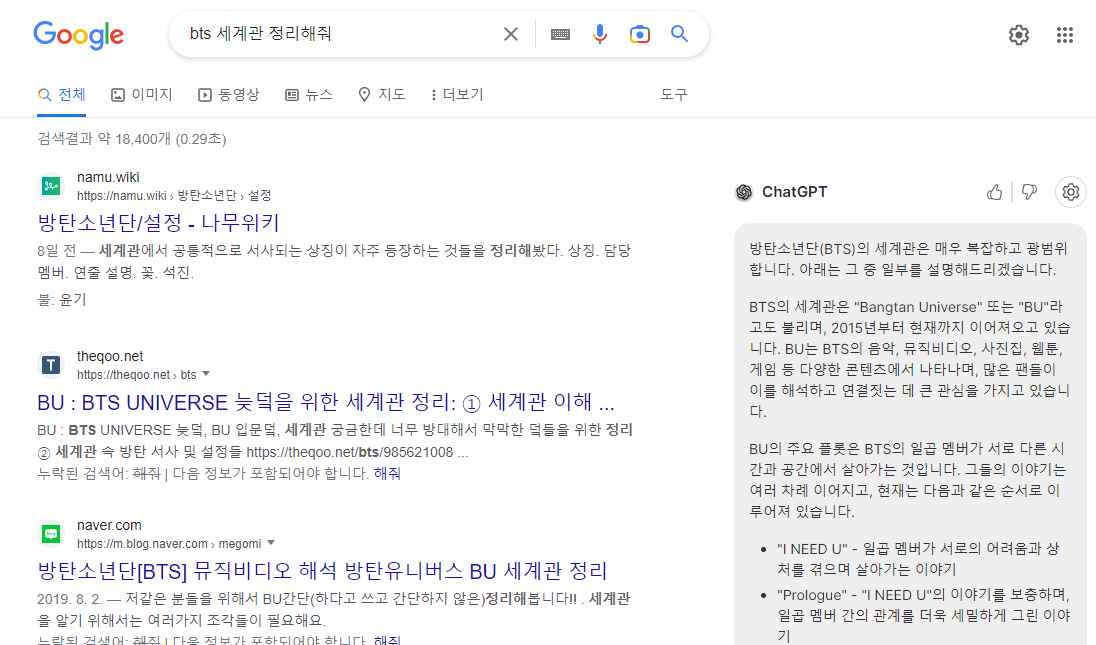Image resolution: width=1096 pixels, height=645 pixels.
Task: Open the 방탄소년단[BTS] 뮤직비디오 해석 result
Action: pos(322,571)
